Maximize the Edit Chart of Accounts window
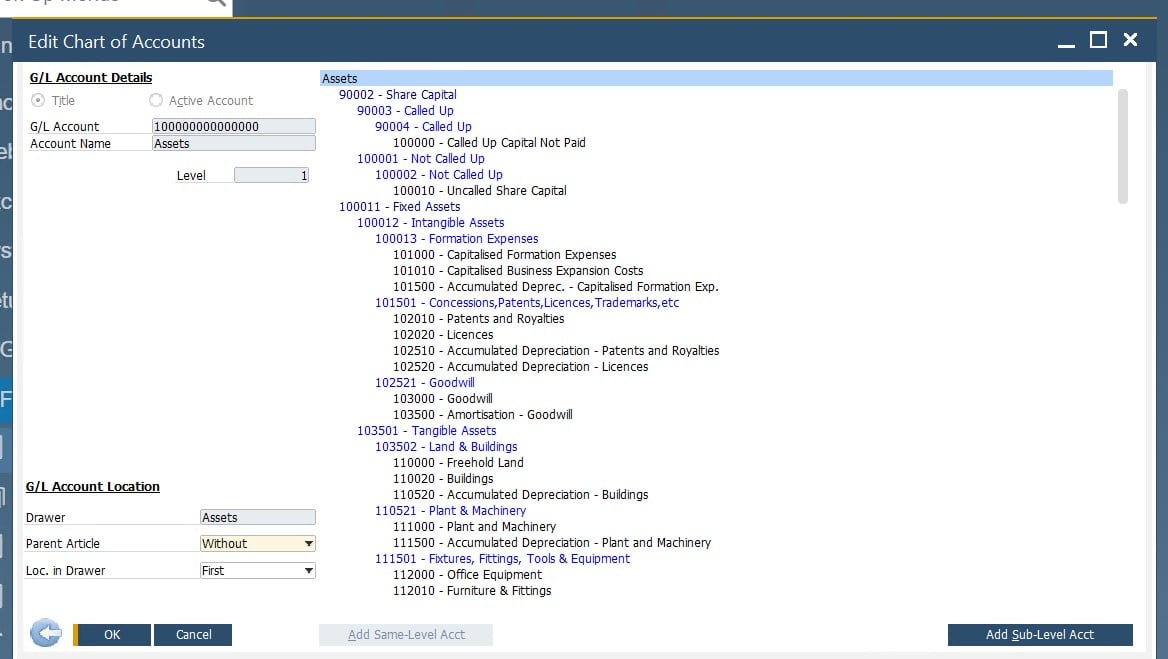This screenshot has width=1168, height=659. 1098,40
